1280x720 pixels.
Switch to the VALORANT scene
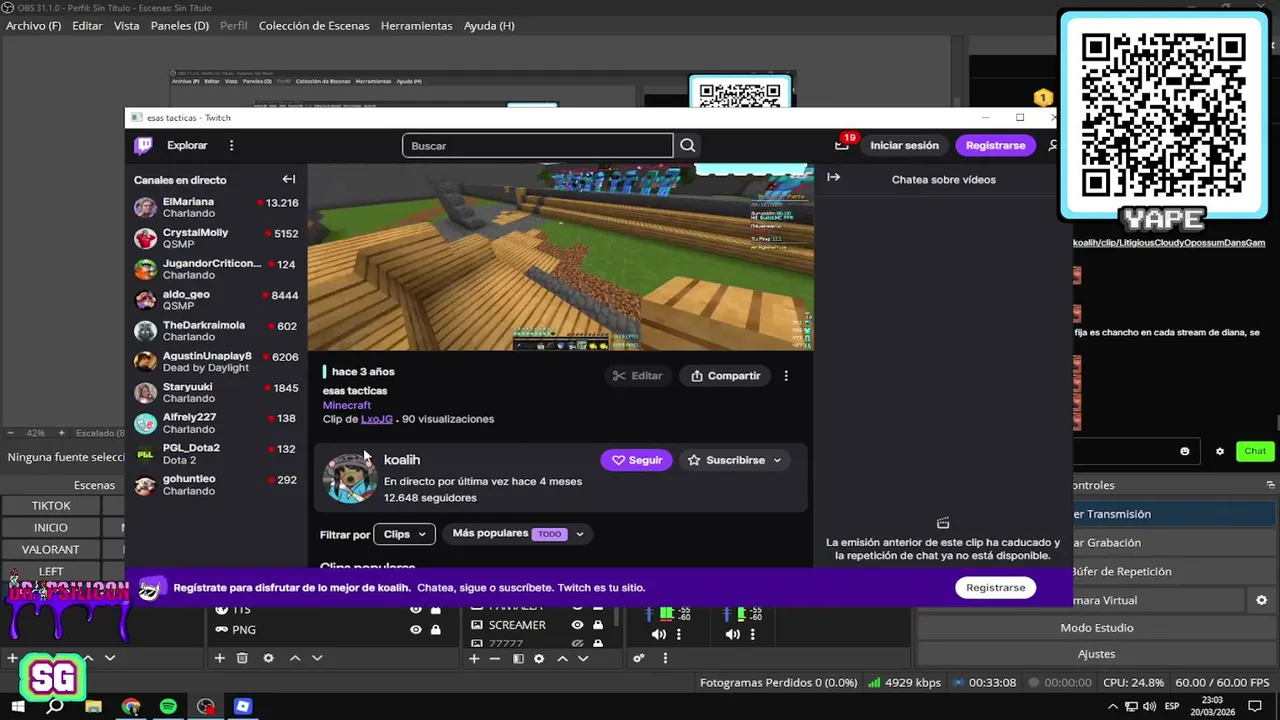pyautogui.click(x=50, y=549)
